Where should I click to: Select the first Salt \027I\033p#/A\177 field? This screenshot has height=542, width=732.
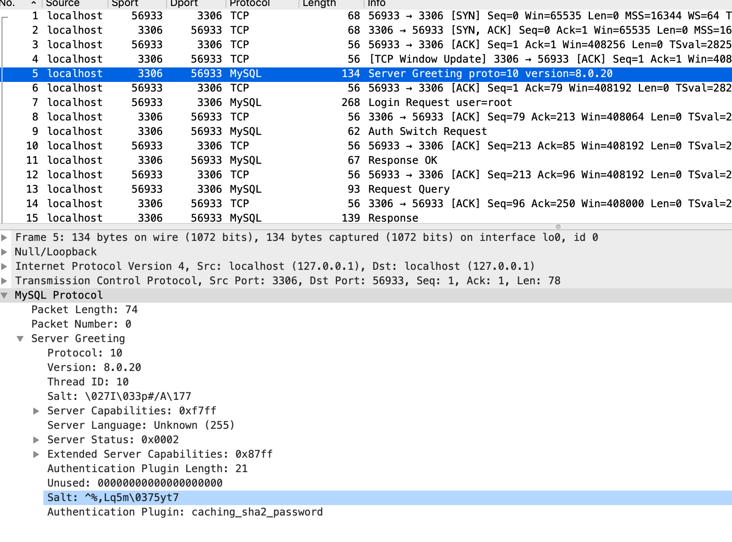[119, 396]
